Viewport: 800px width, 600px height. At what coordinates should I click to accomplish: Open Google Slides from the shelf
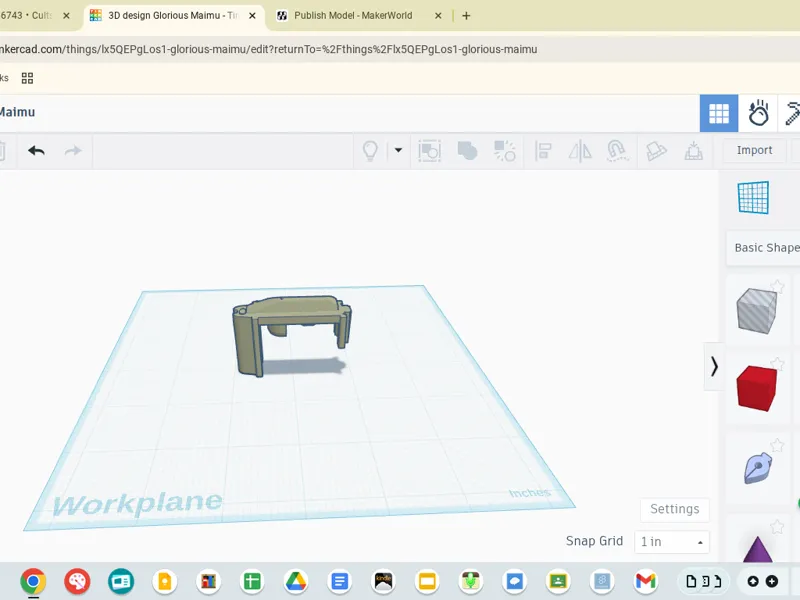click(x=427, y=581)
